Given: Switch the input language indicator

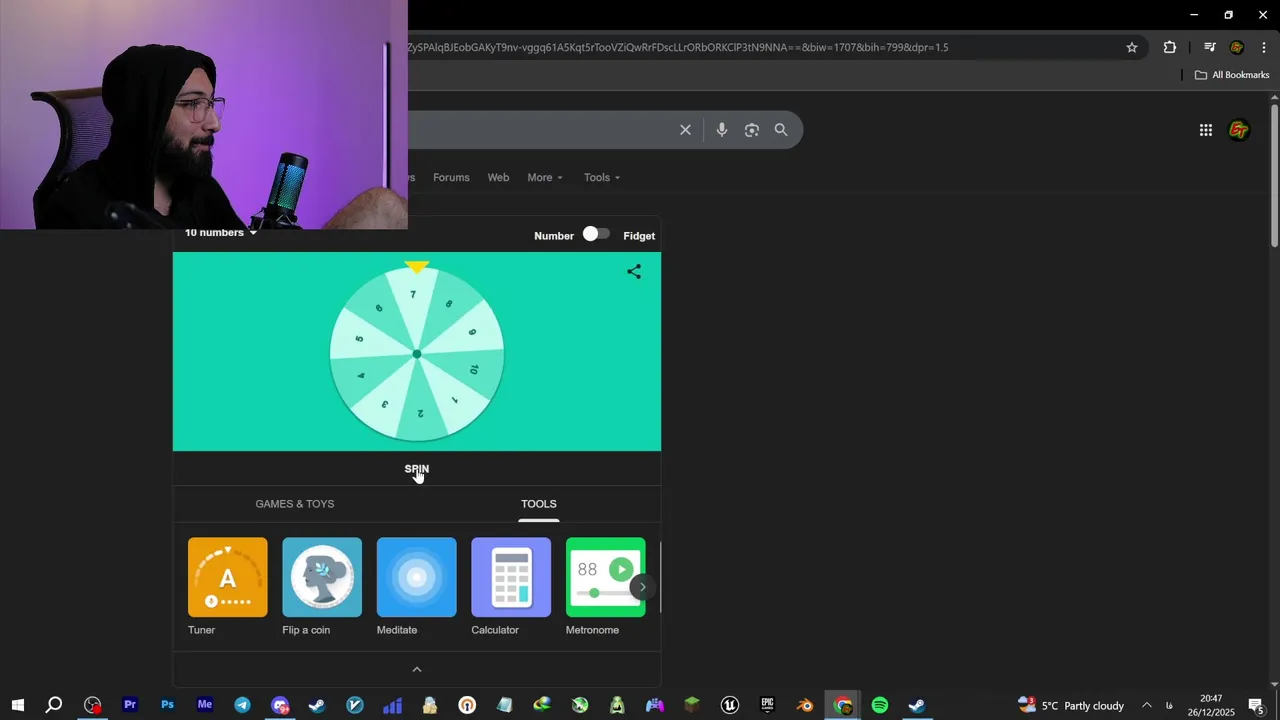Looking at the screenshot, I should pyautogui.click(x=1169, y=705).
